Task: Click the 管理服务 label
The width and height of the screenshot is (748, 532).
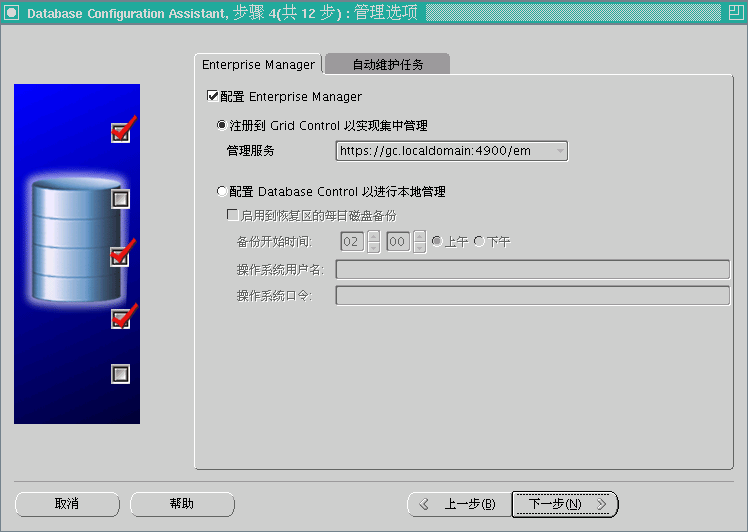Action: (x=250, y=151)
